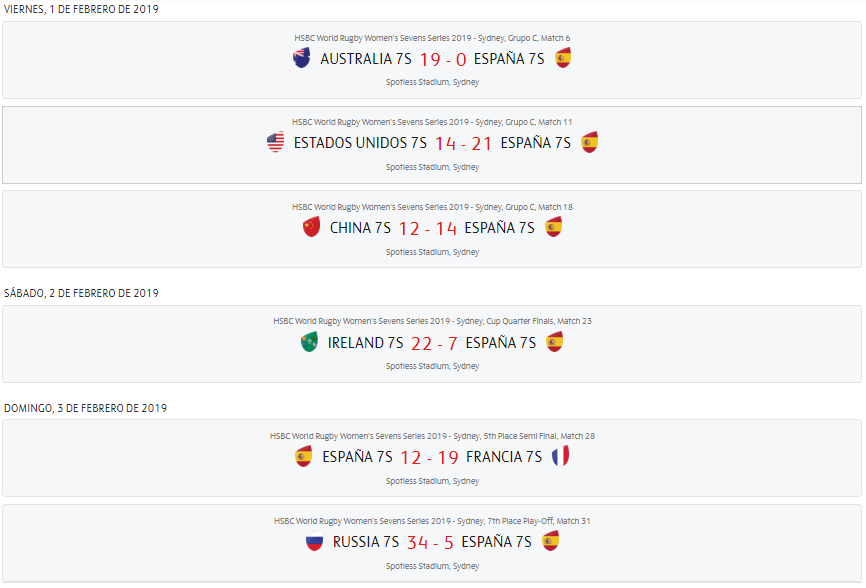Click the 14 - 21 score
Image resolution: width=866 pixels, height=588 pixels.
click(x=463, y=144)
